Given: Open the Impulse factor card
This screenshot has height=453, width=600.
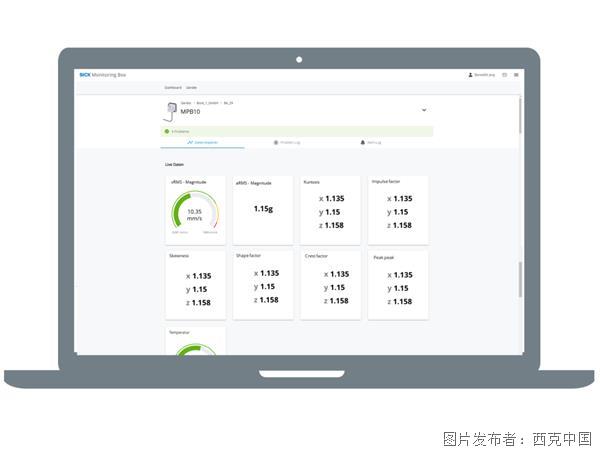Looking at the screenshot, I should pyautogui.click(x=397, y=210).
